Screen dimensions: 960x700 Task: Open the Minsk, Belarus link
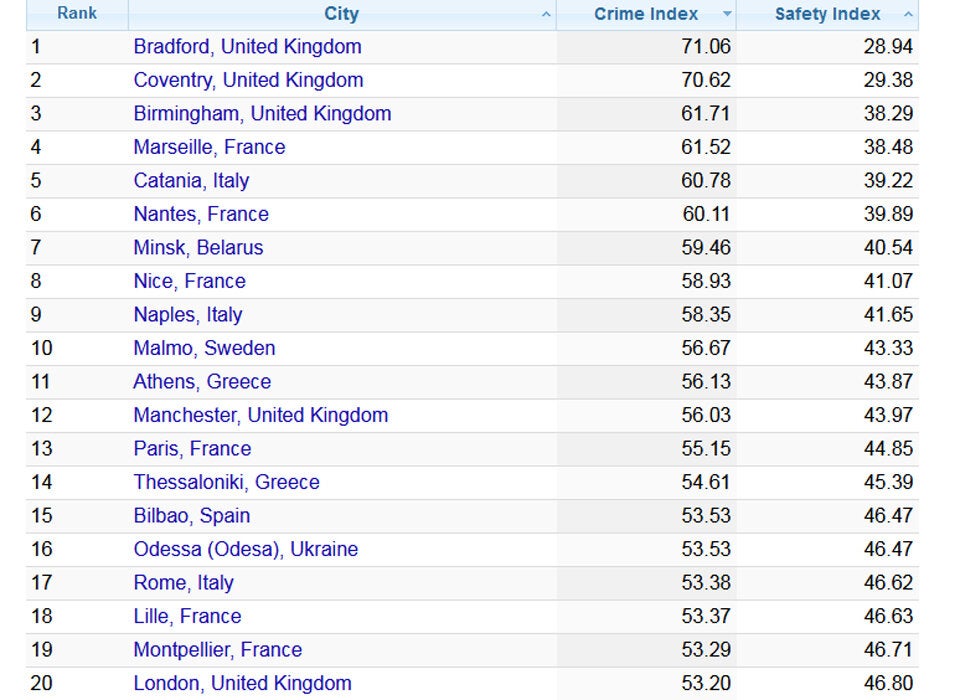pos(198,248)
